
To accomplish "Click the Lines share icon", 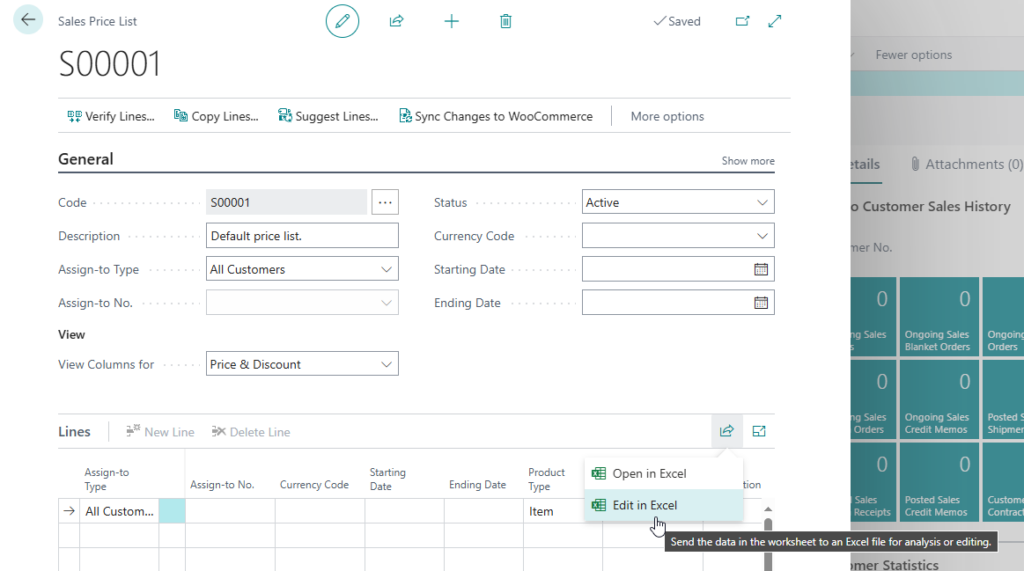I will (x=727, y=431).
